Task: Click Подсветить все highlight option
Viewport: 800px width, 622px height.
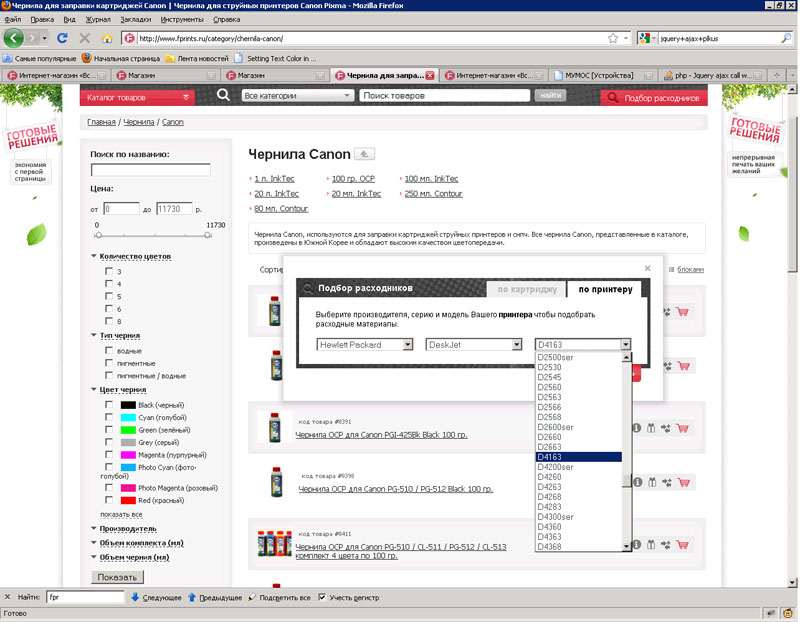Action: [x=280, y=598]
